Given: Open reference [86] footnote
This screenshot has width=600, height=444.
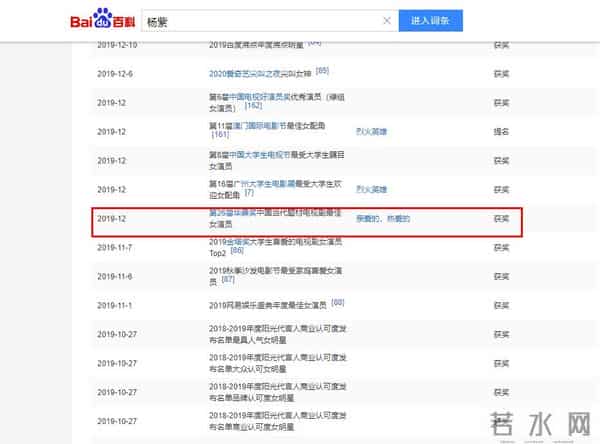Looking at the screenshot, I should 237,250.
